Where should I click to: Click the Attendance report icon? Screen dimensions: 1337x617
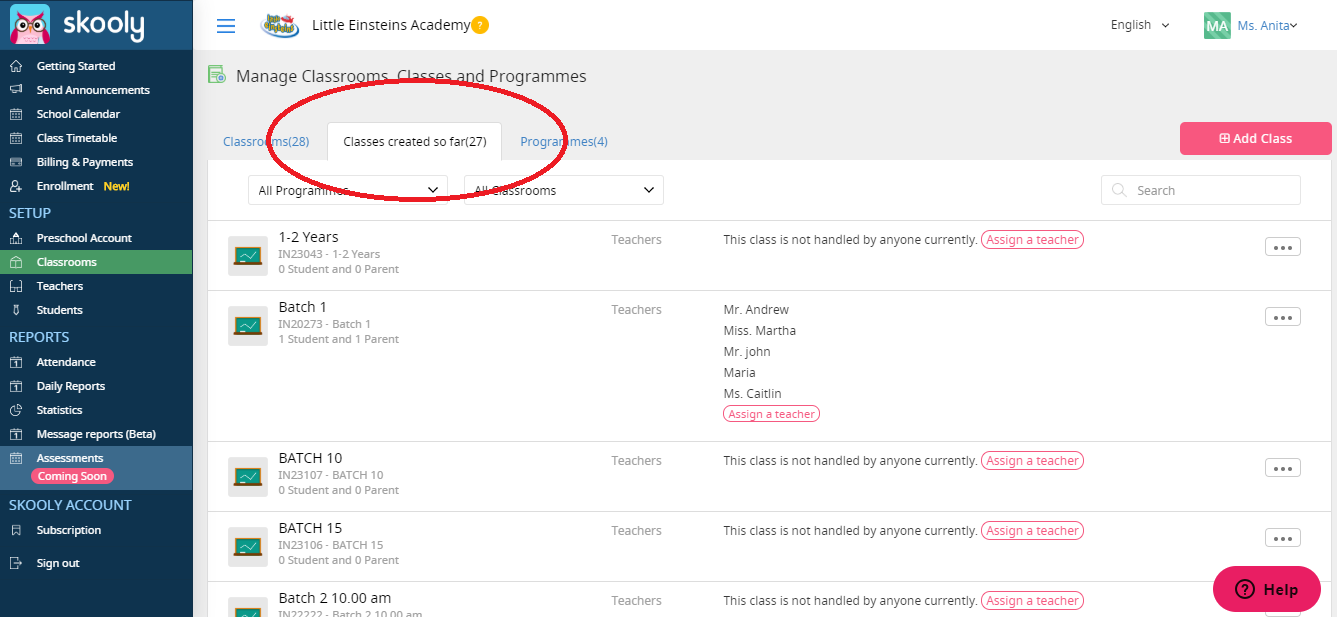(15, 362)
